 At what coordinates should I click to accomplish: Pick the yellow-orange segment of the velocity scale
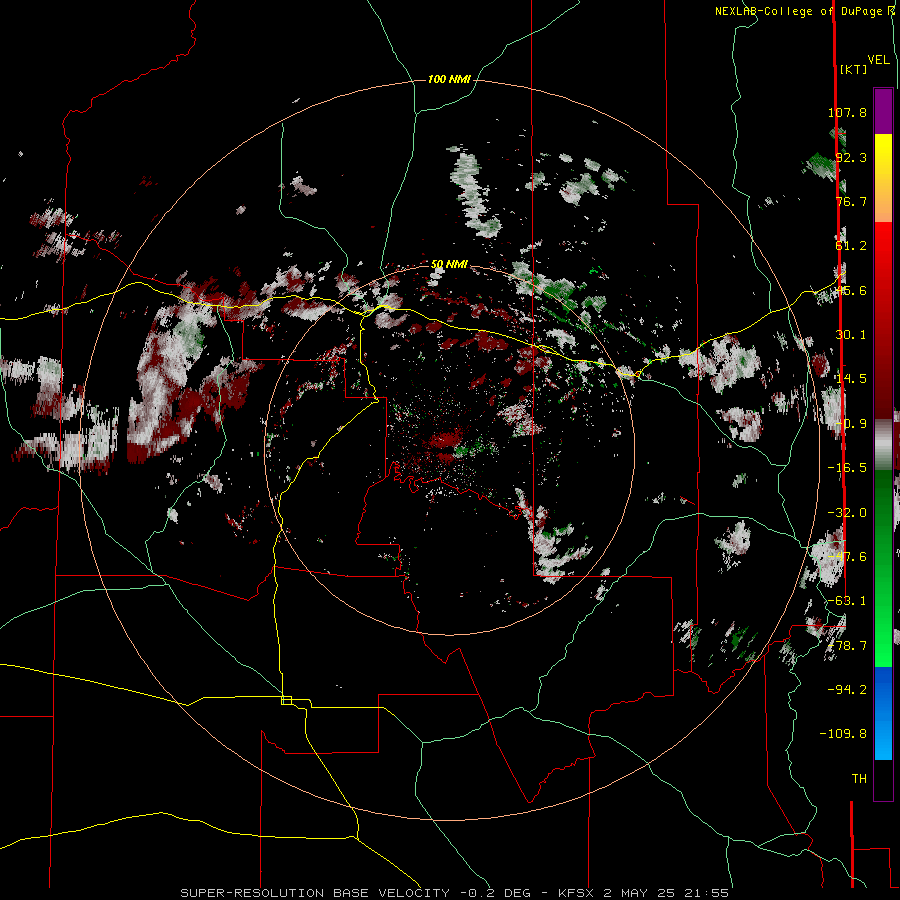[883, 178]
